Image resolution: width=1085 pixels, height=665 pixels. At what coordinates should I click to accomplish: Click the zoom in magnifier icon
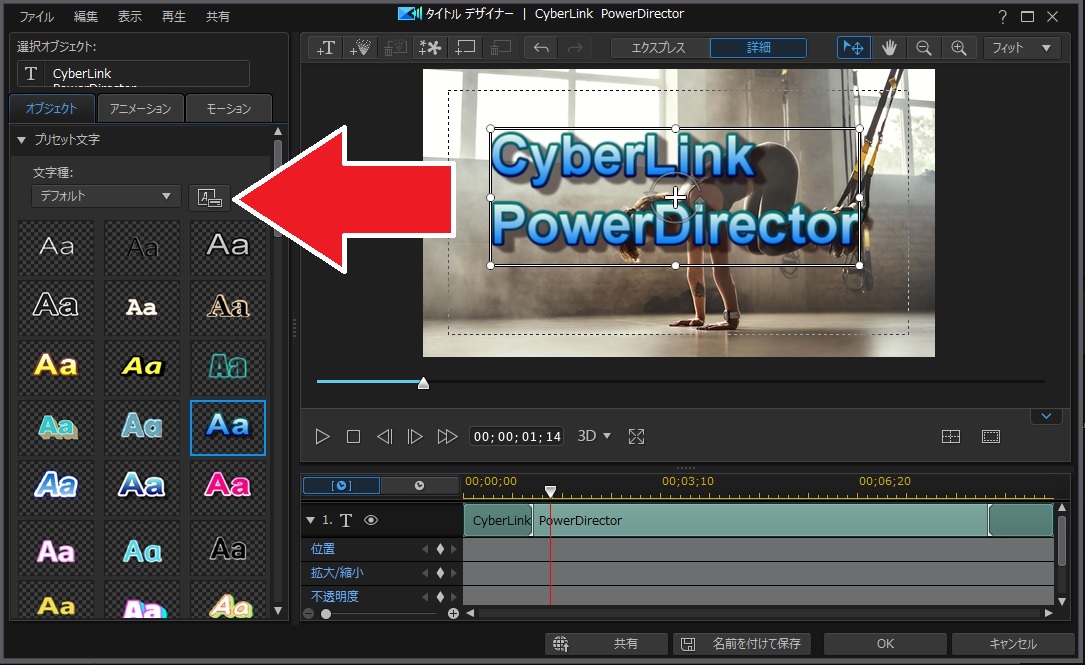958,48
